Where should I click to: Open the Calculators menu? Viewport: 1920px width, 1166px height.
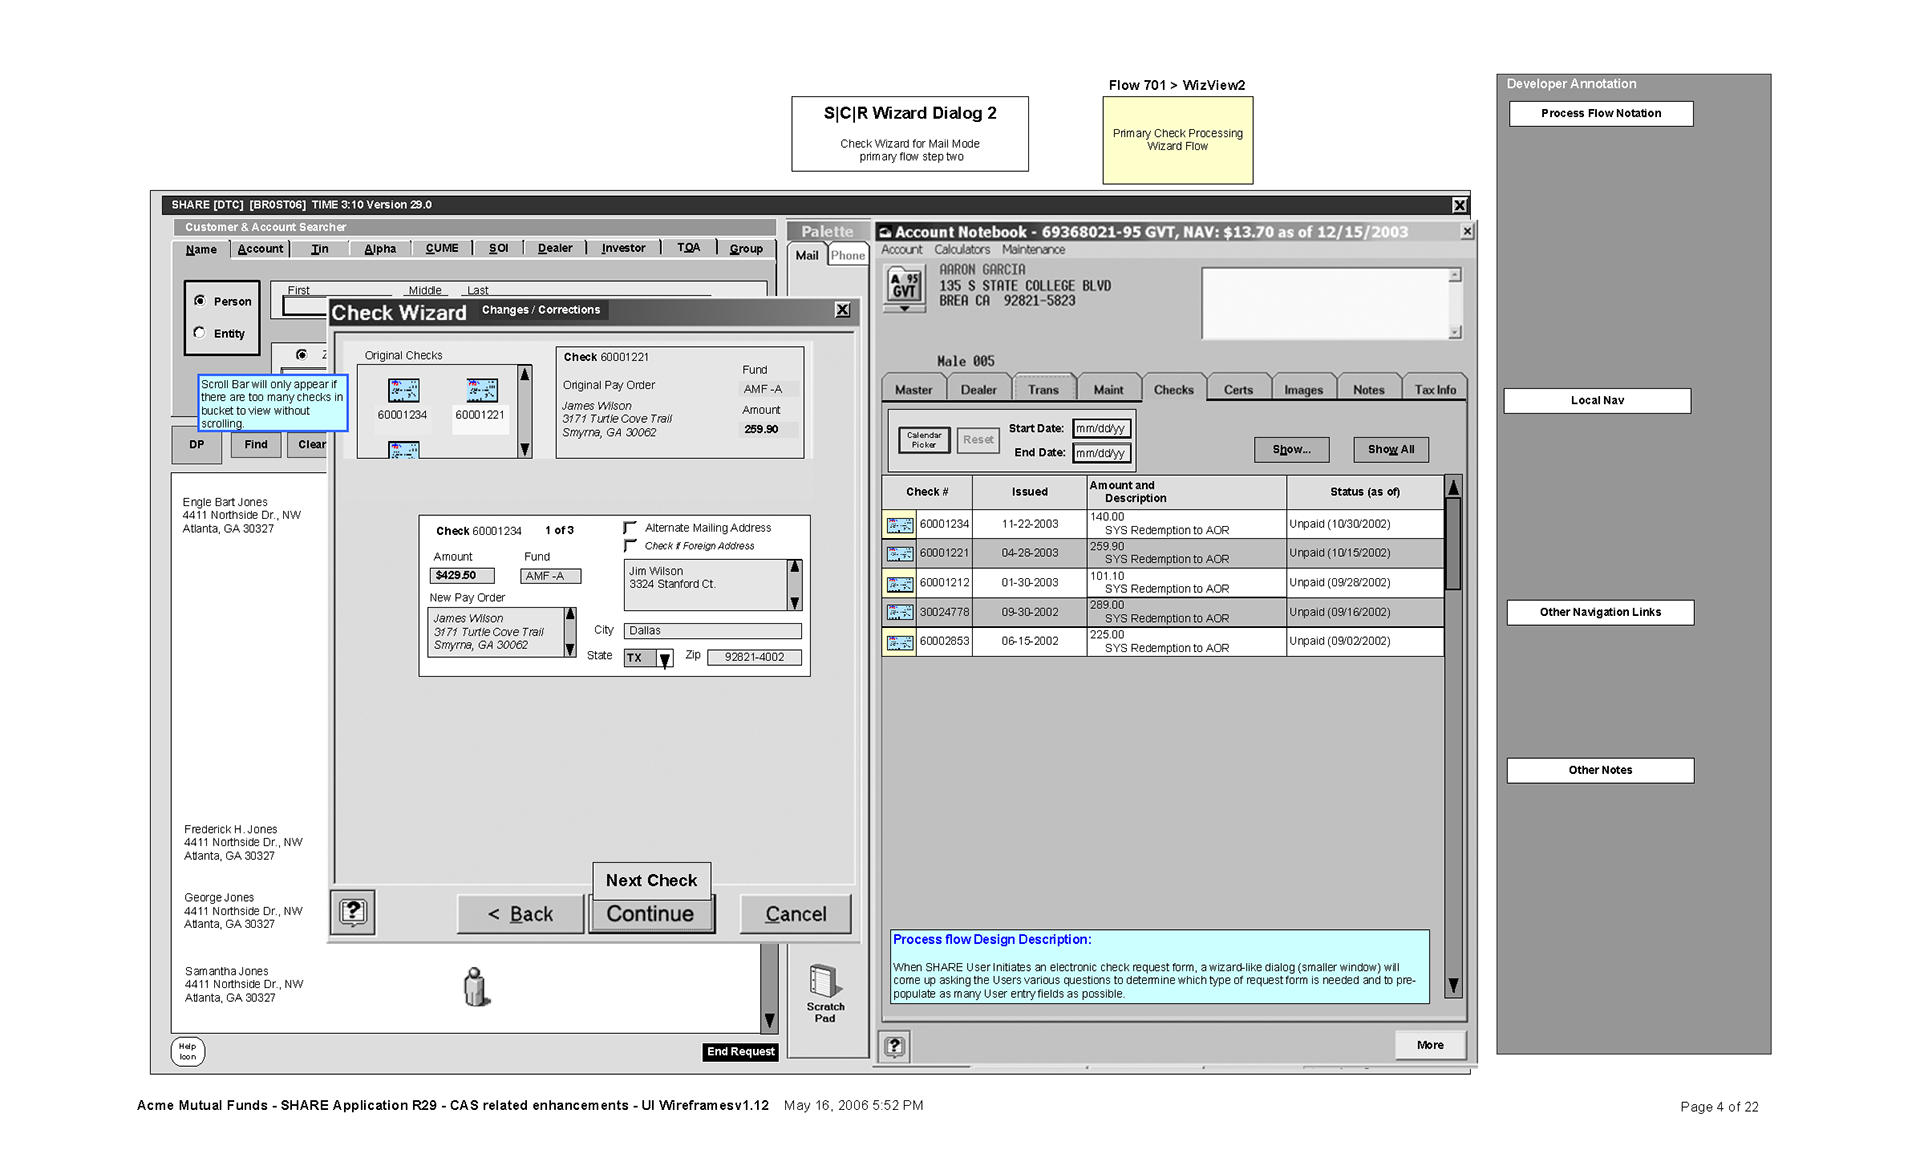coord(961,250)
